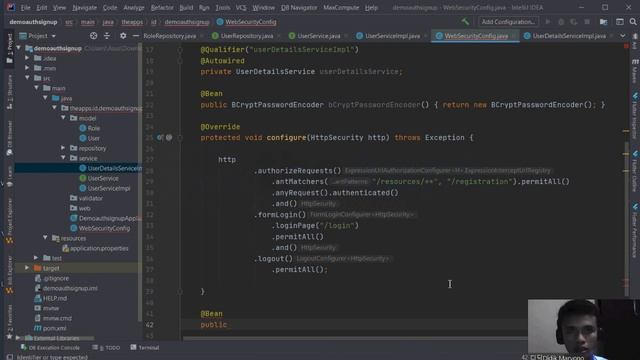Click the WebSecurityConfig breadcrumb

coord(247,22)
